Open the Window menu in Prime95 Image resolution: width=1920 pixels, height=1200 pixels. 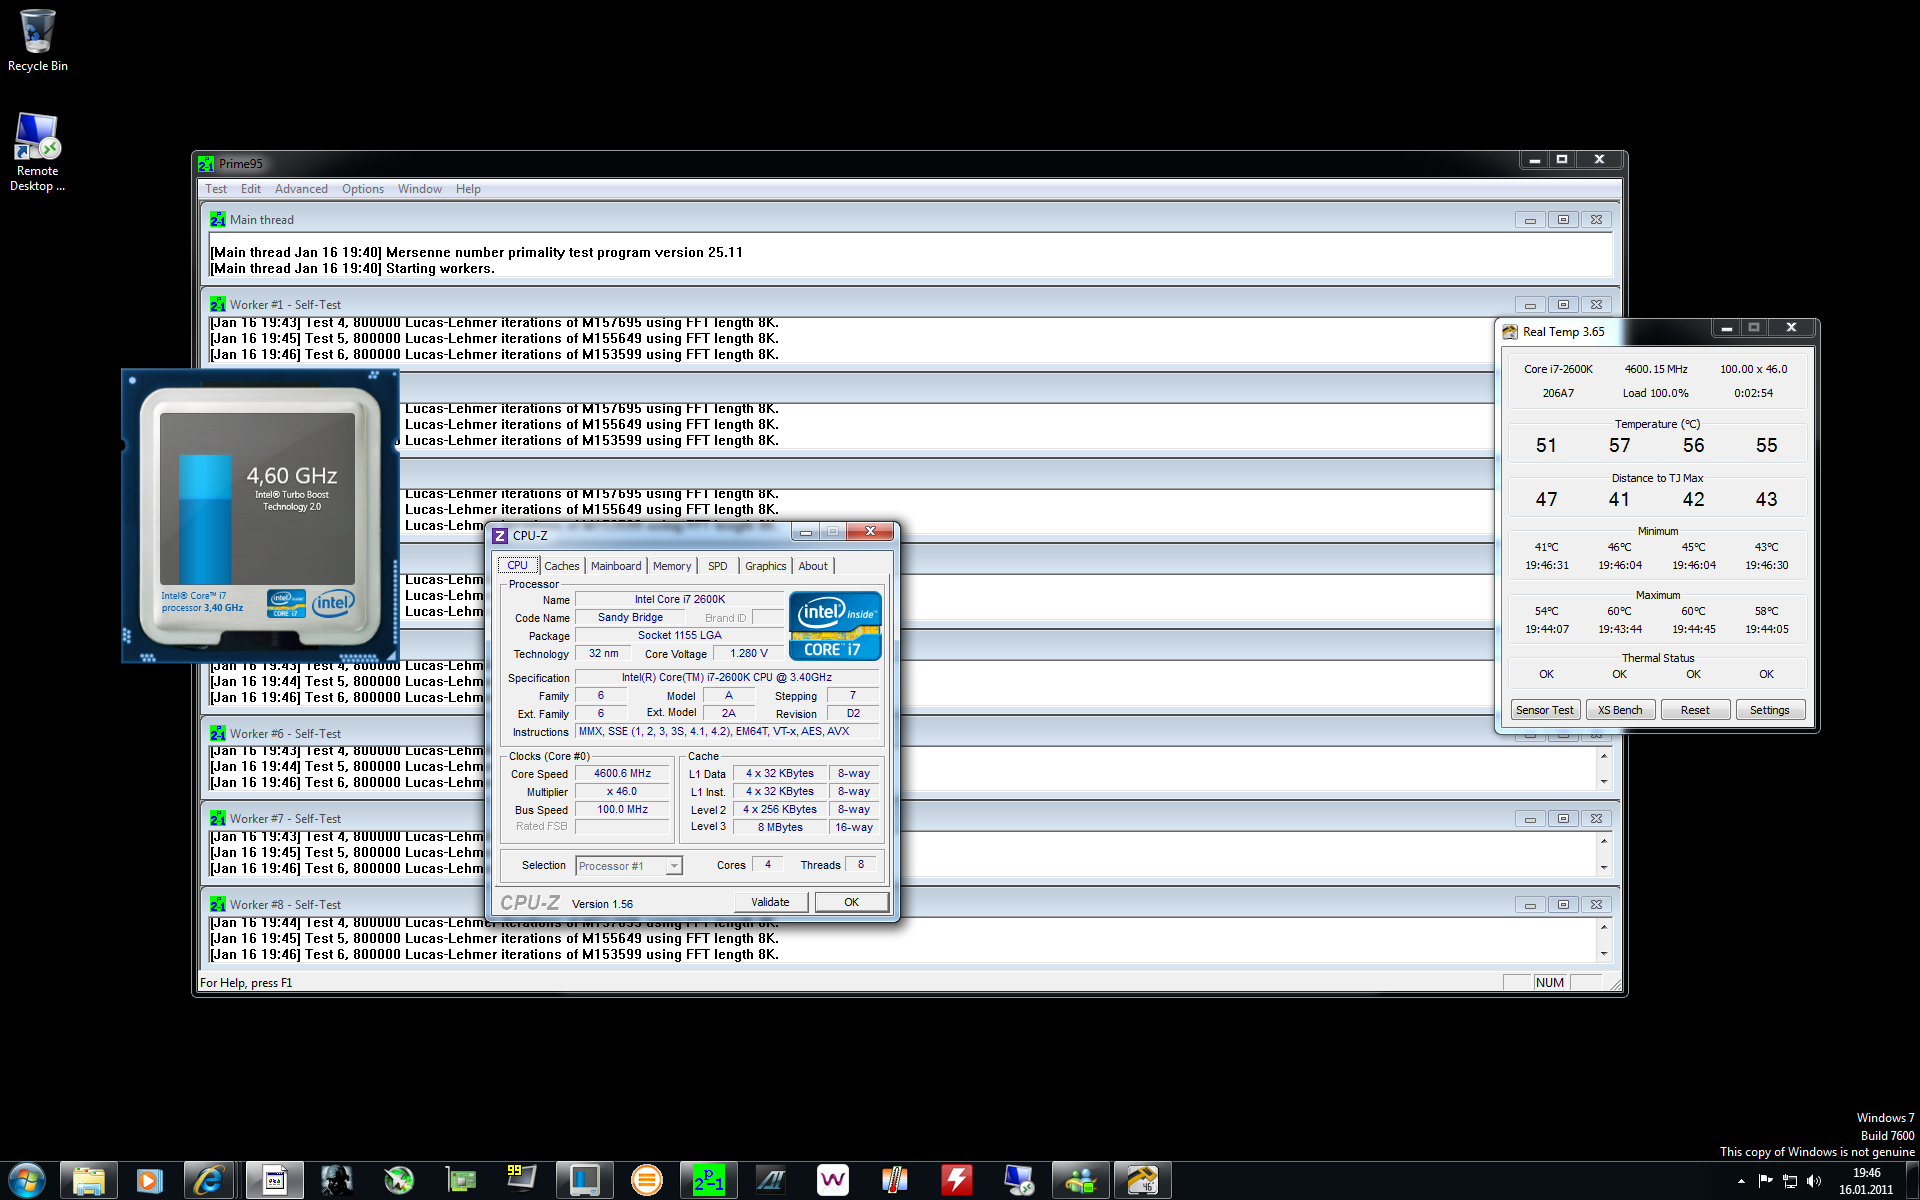pyautogui.click(x=419, y=189)
